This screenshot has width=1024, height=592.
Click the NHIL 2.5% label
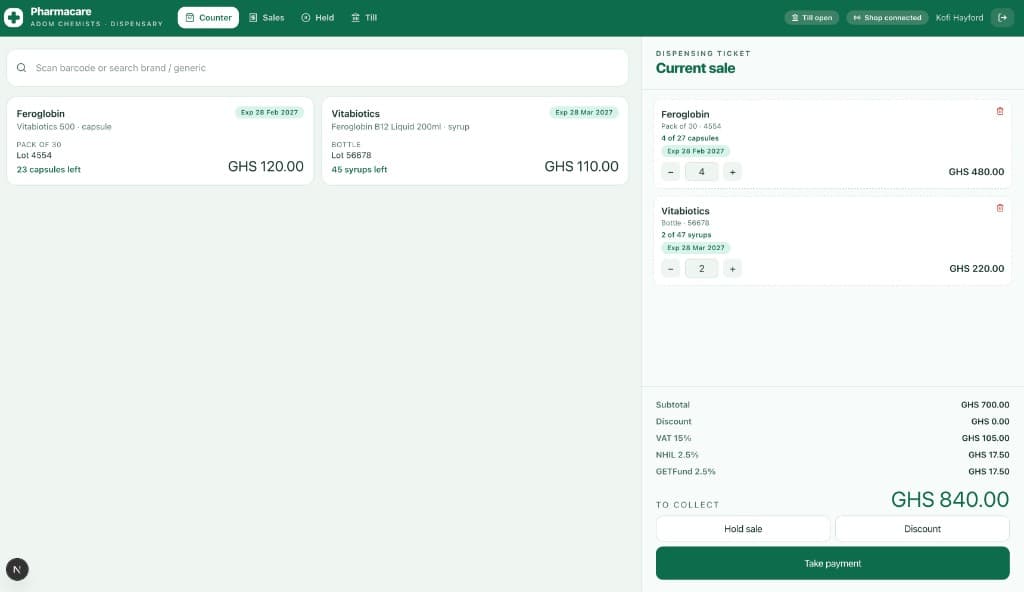pos(677,455)
